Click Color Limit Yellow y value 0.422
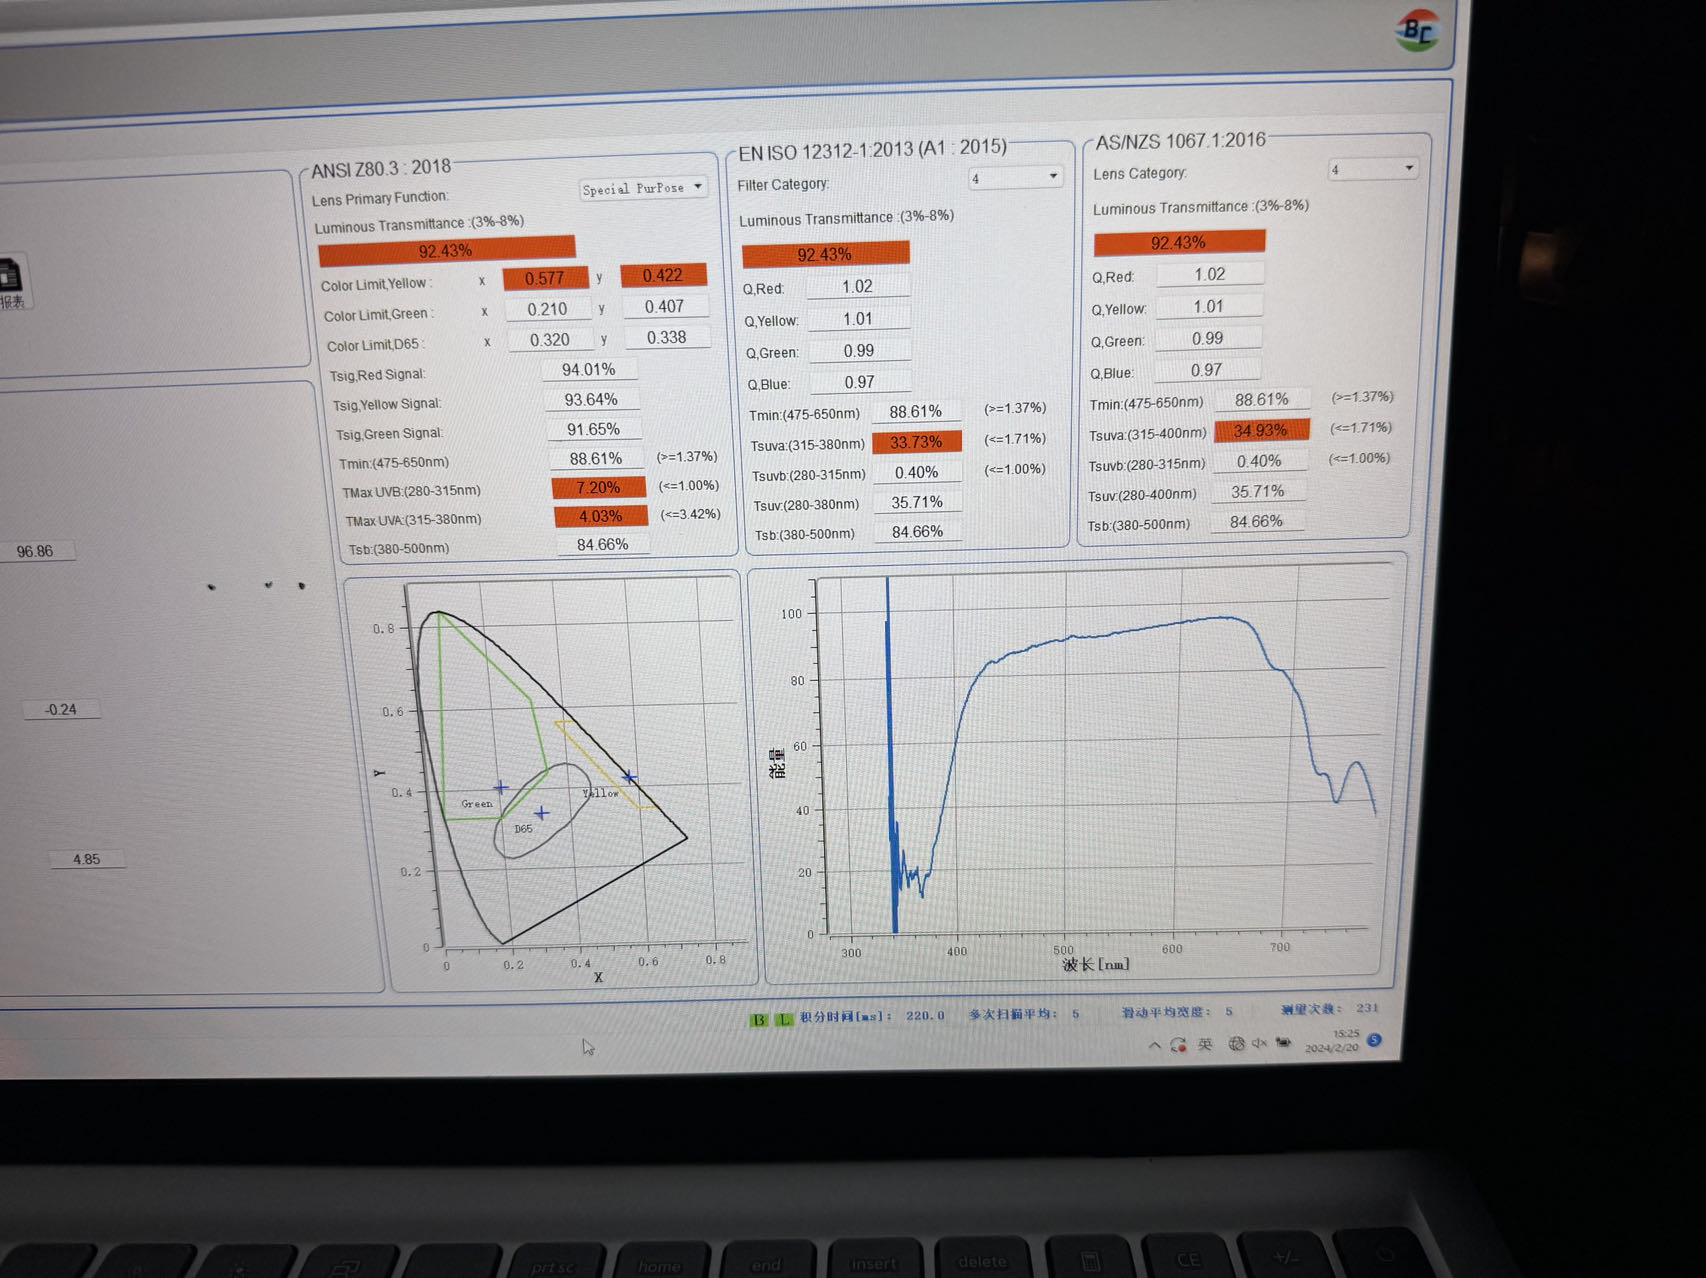This screenshot has width=1706, height=1278. [663, 275]
